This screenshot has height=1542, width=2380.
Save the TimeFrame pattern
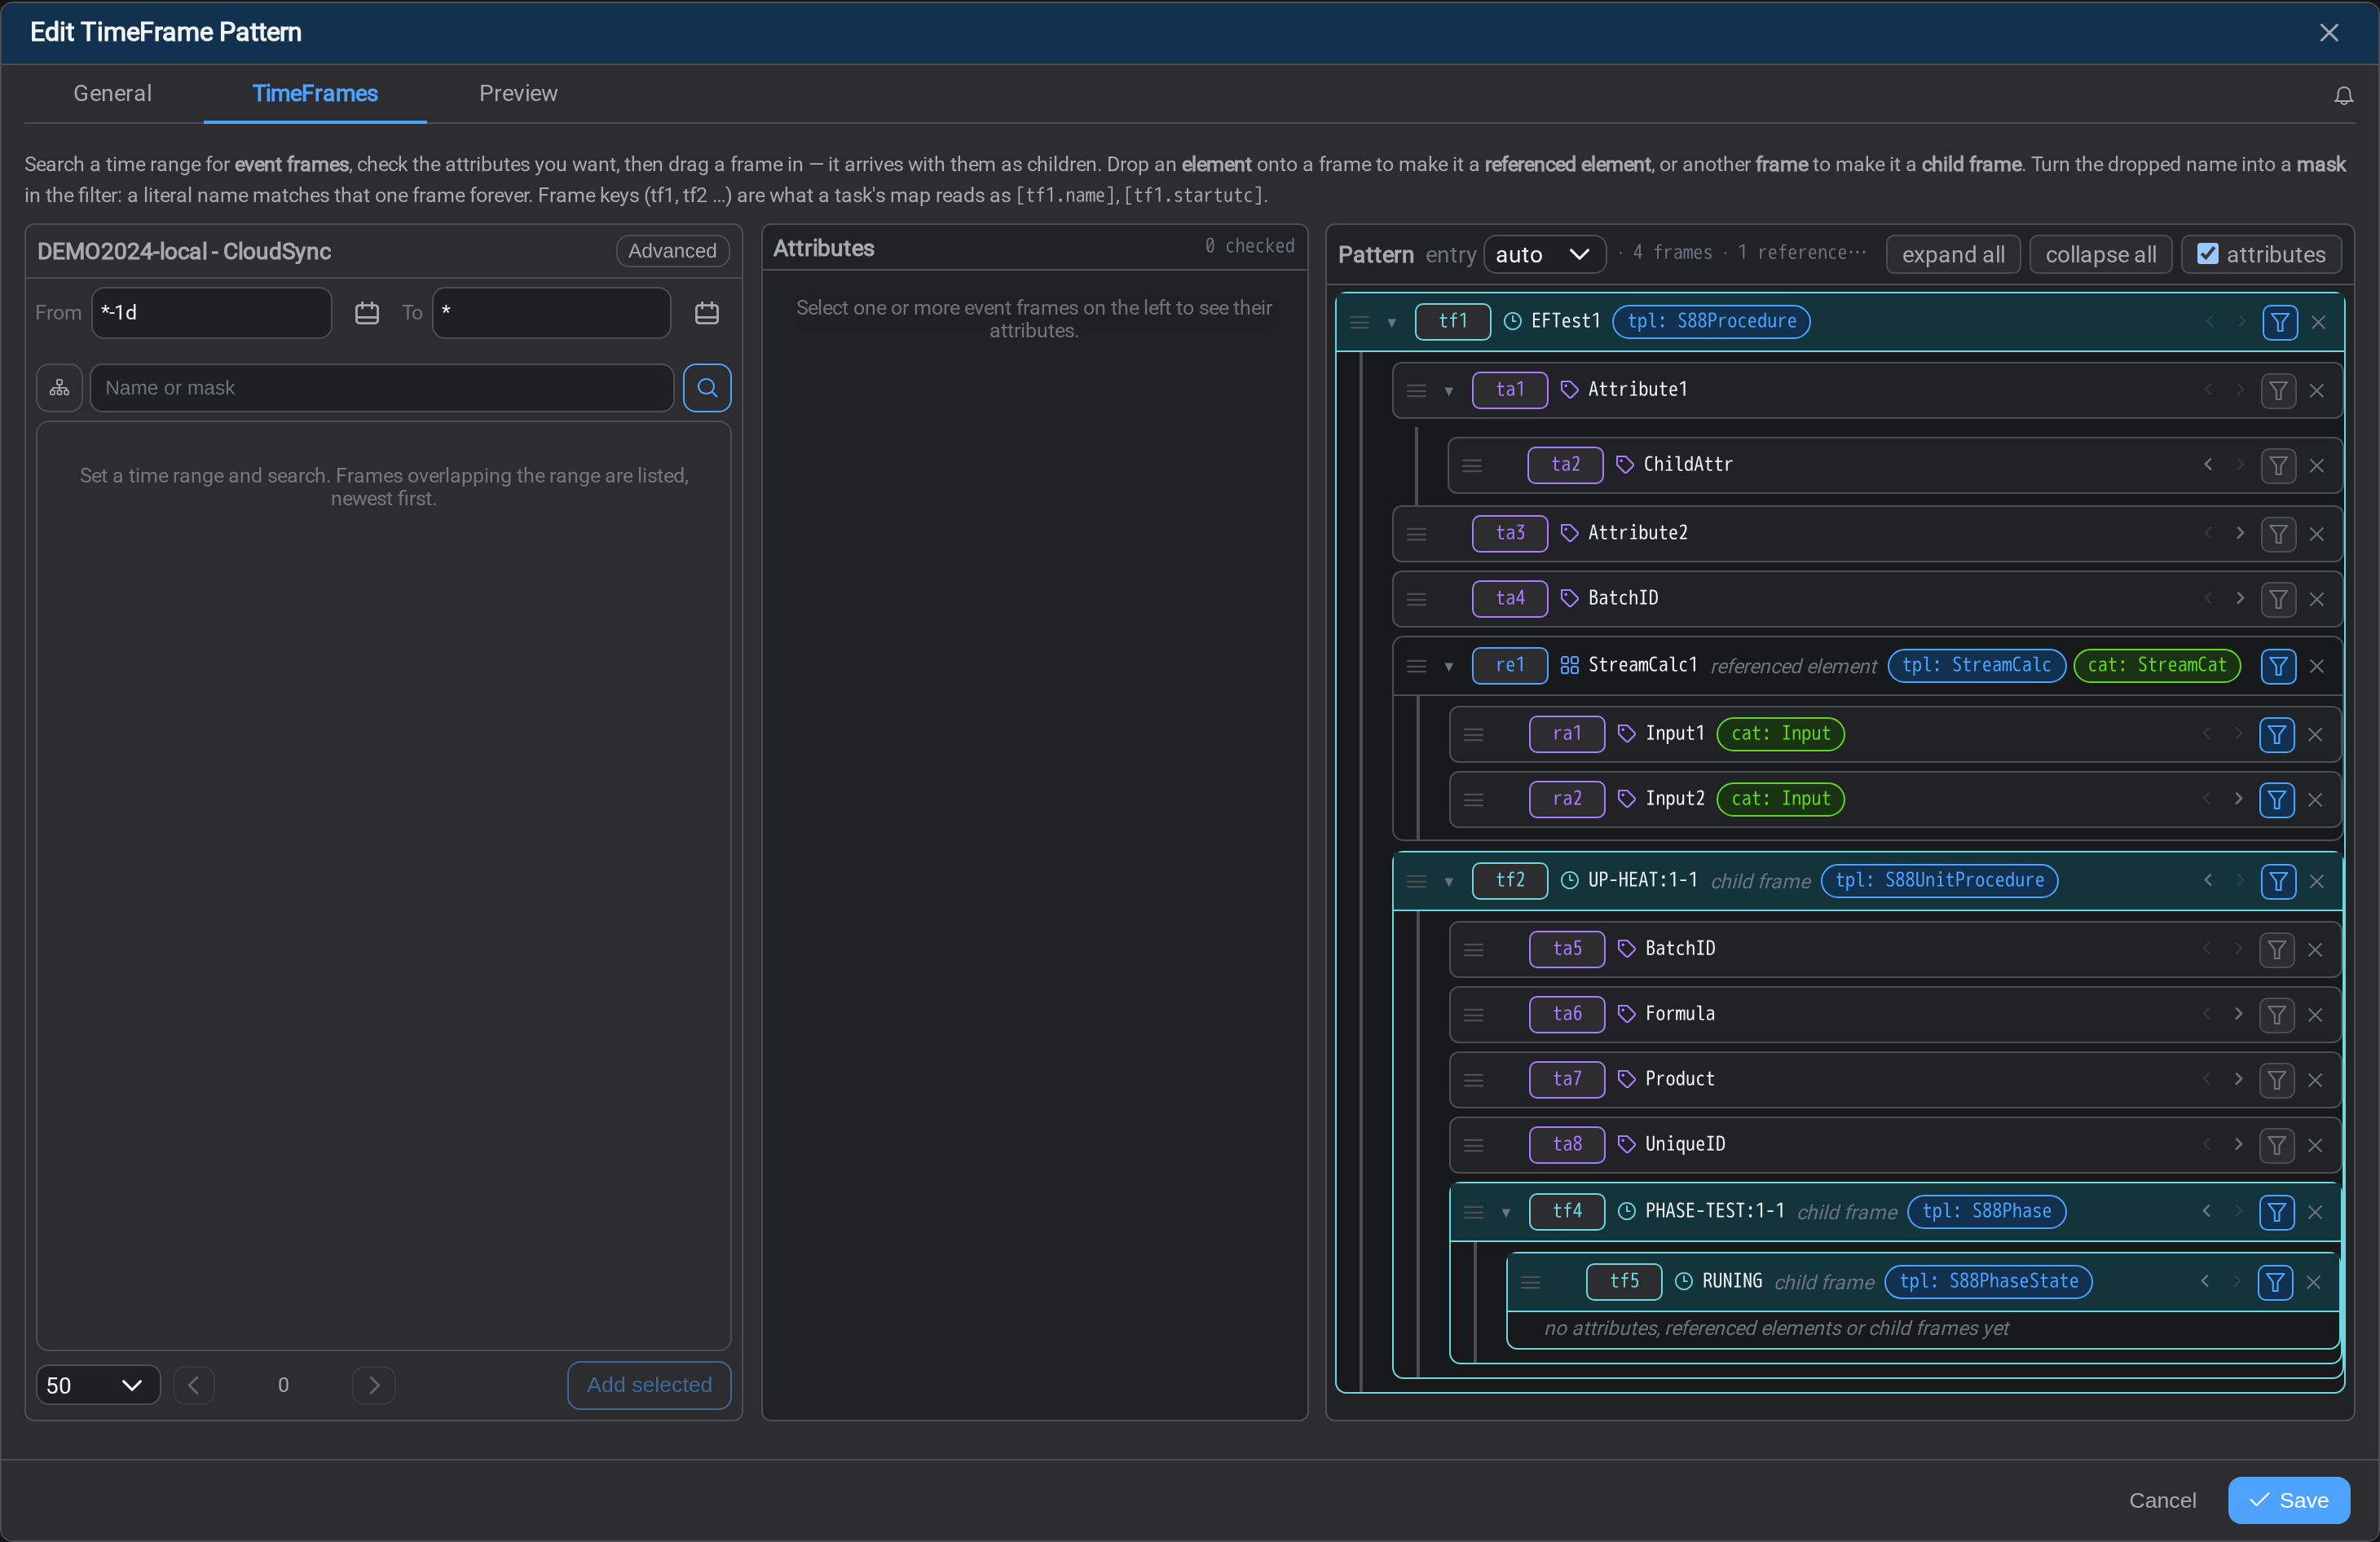coord(2288,1501)
